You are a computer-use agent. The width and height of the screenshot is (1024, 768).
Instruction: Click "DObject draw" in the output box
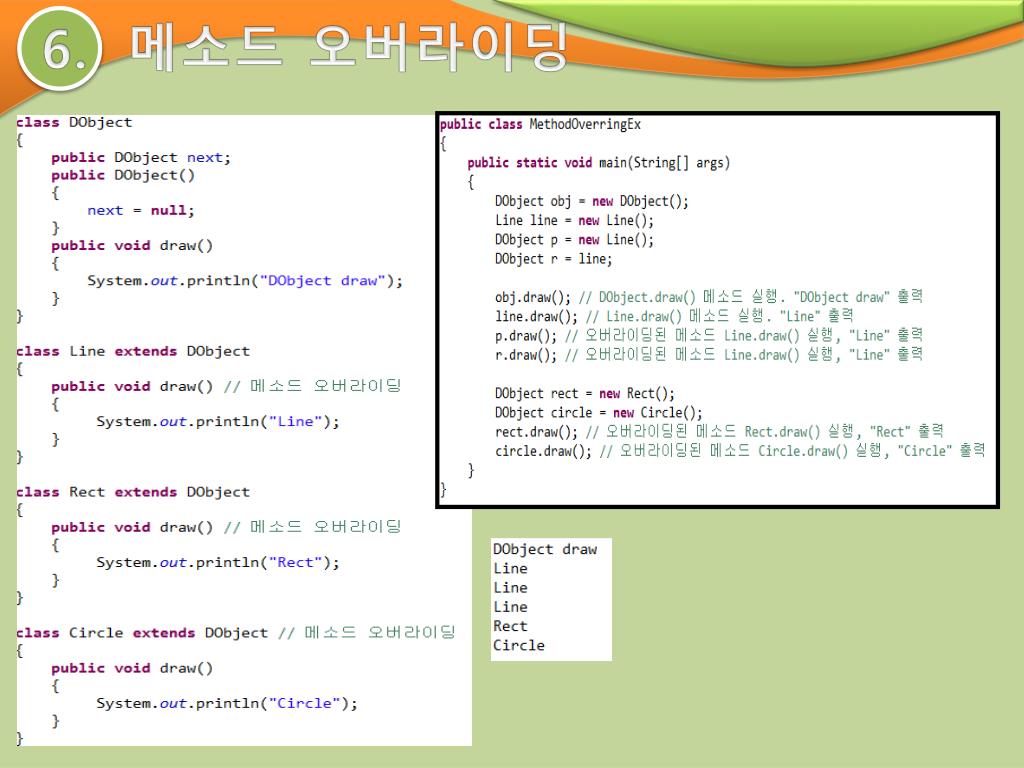click(545, 549)
